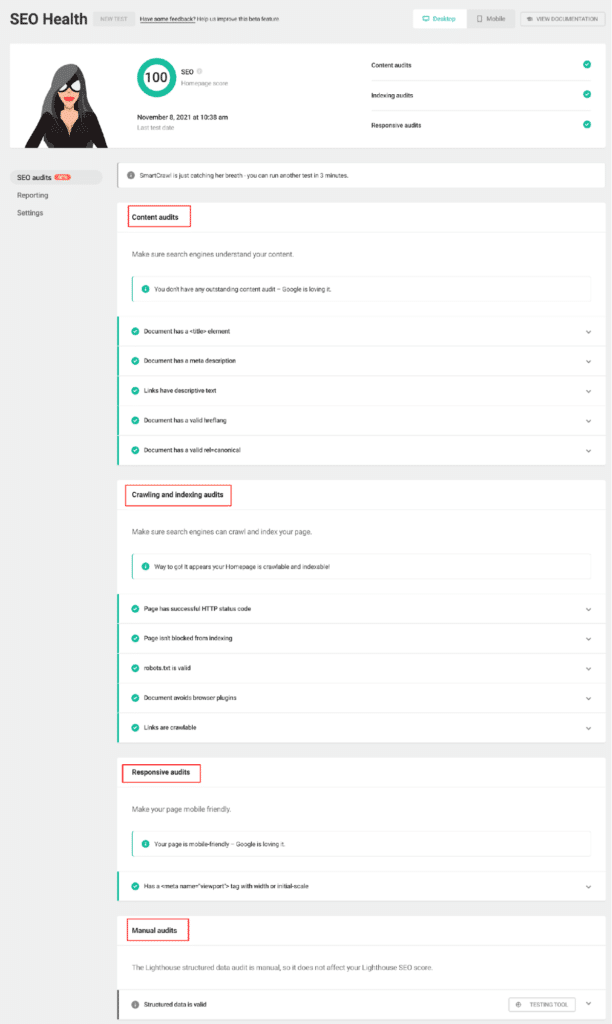Switch to the Mobile tab

[x=491, y=19]
